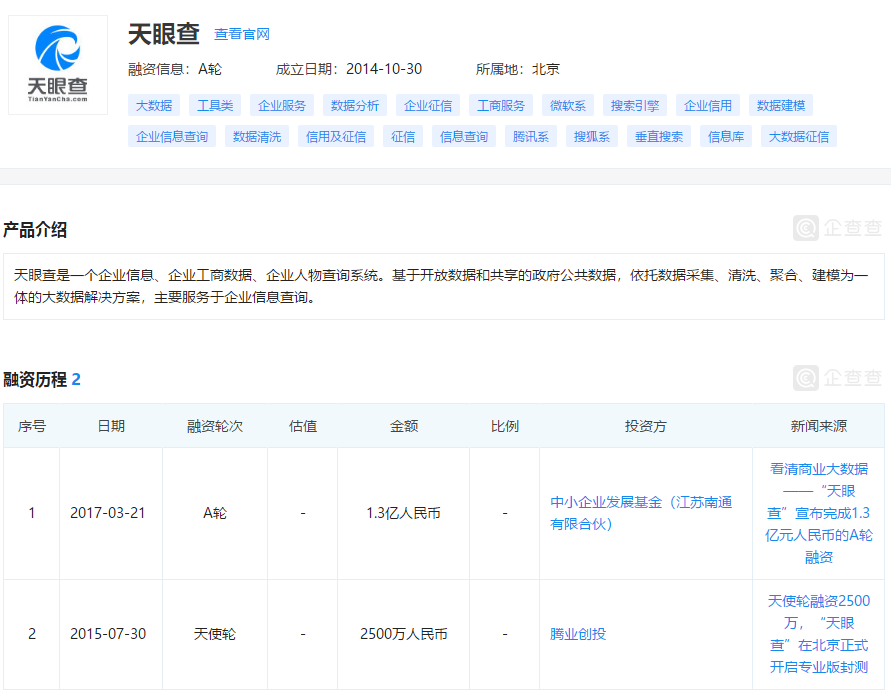Click the 企业服务 tag

coord(282,106)
